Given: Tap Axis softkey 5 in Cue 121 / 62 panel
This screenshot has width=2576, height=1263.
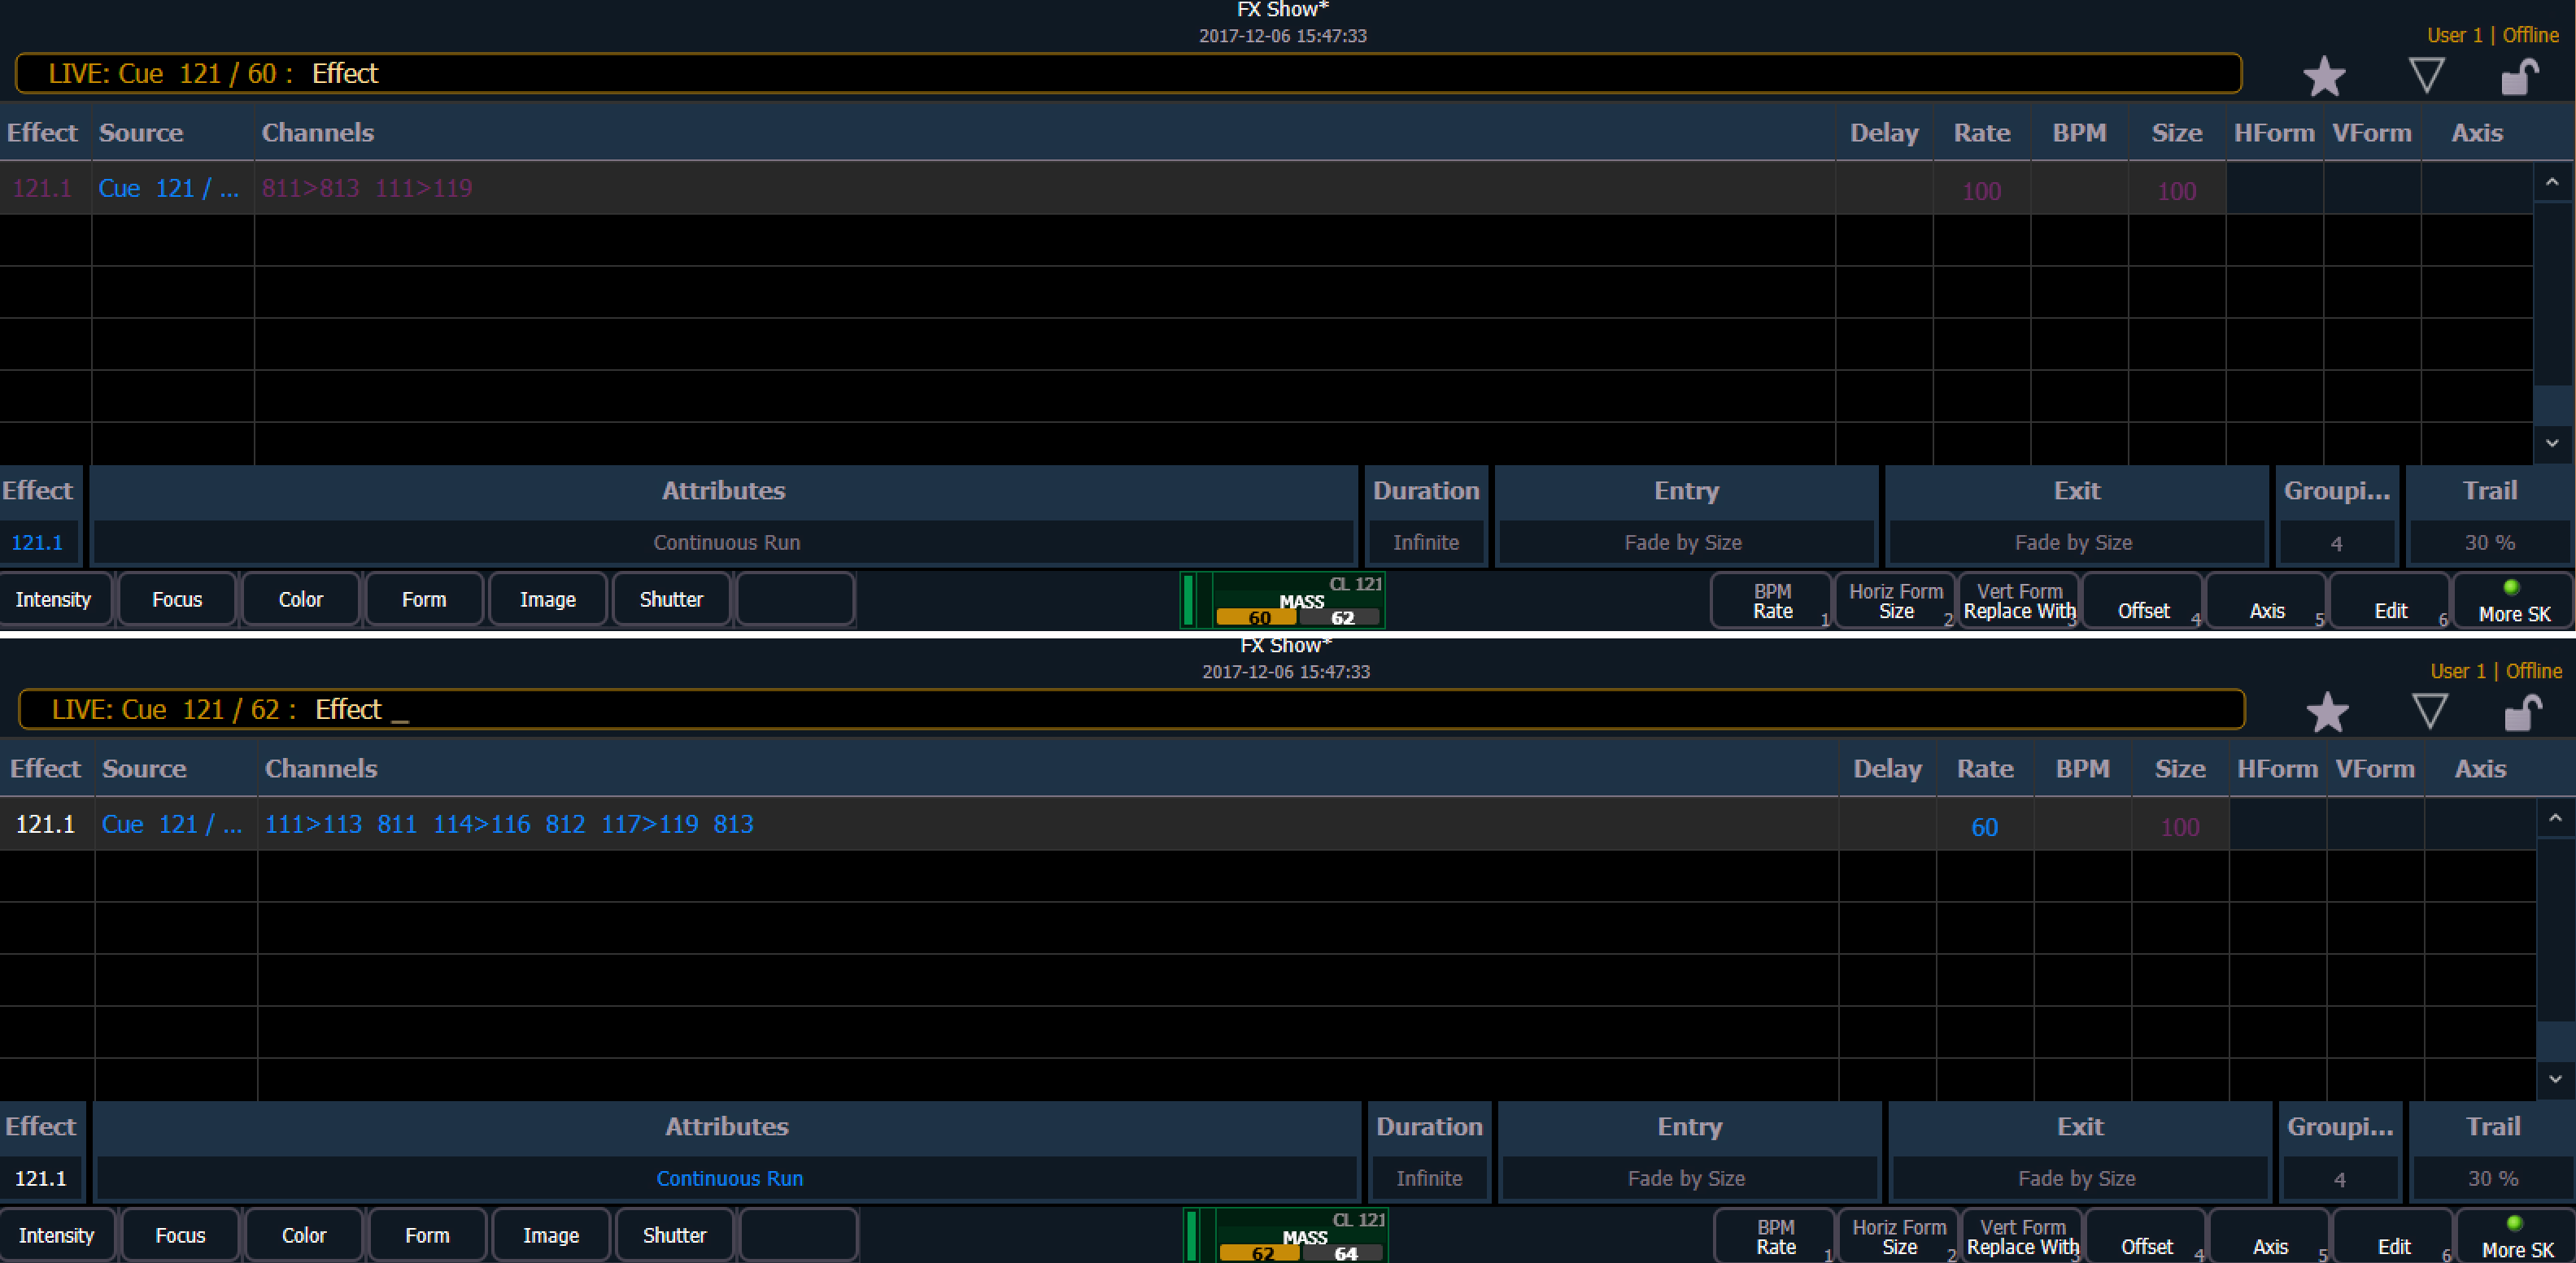Looking at the screenshot, I should pos(2269,1237).
